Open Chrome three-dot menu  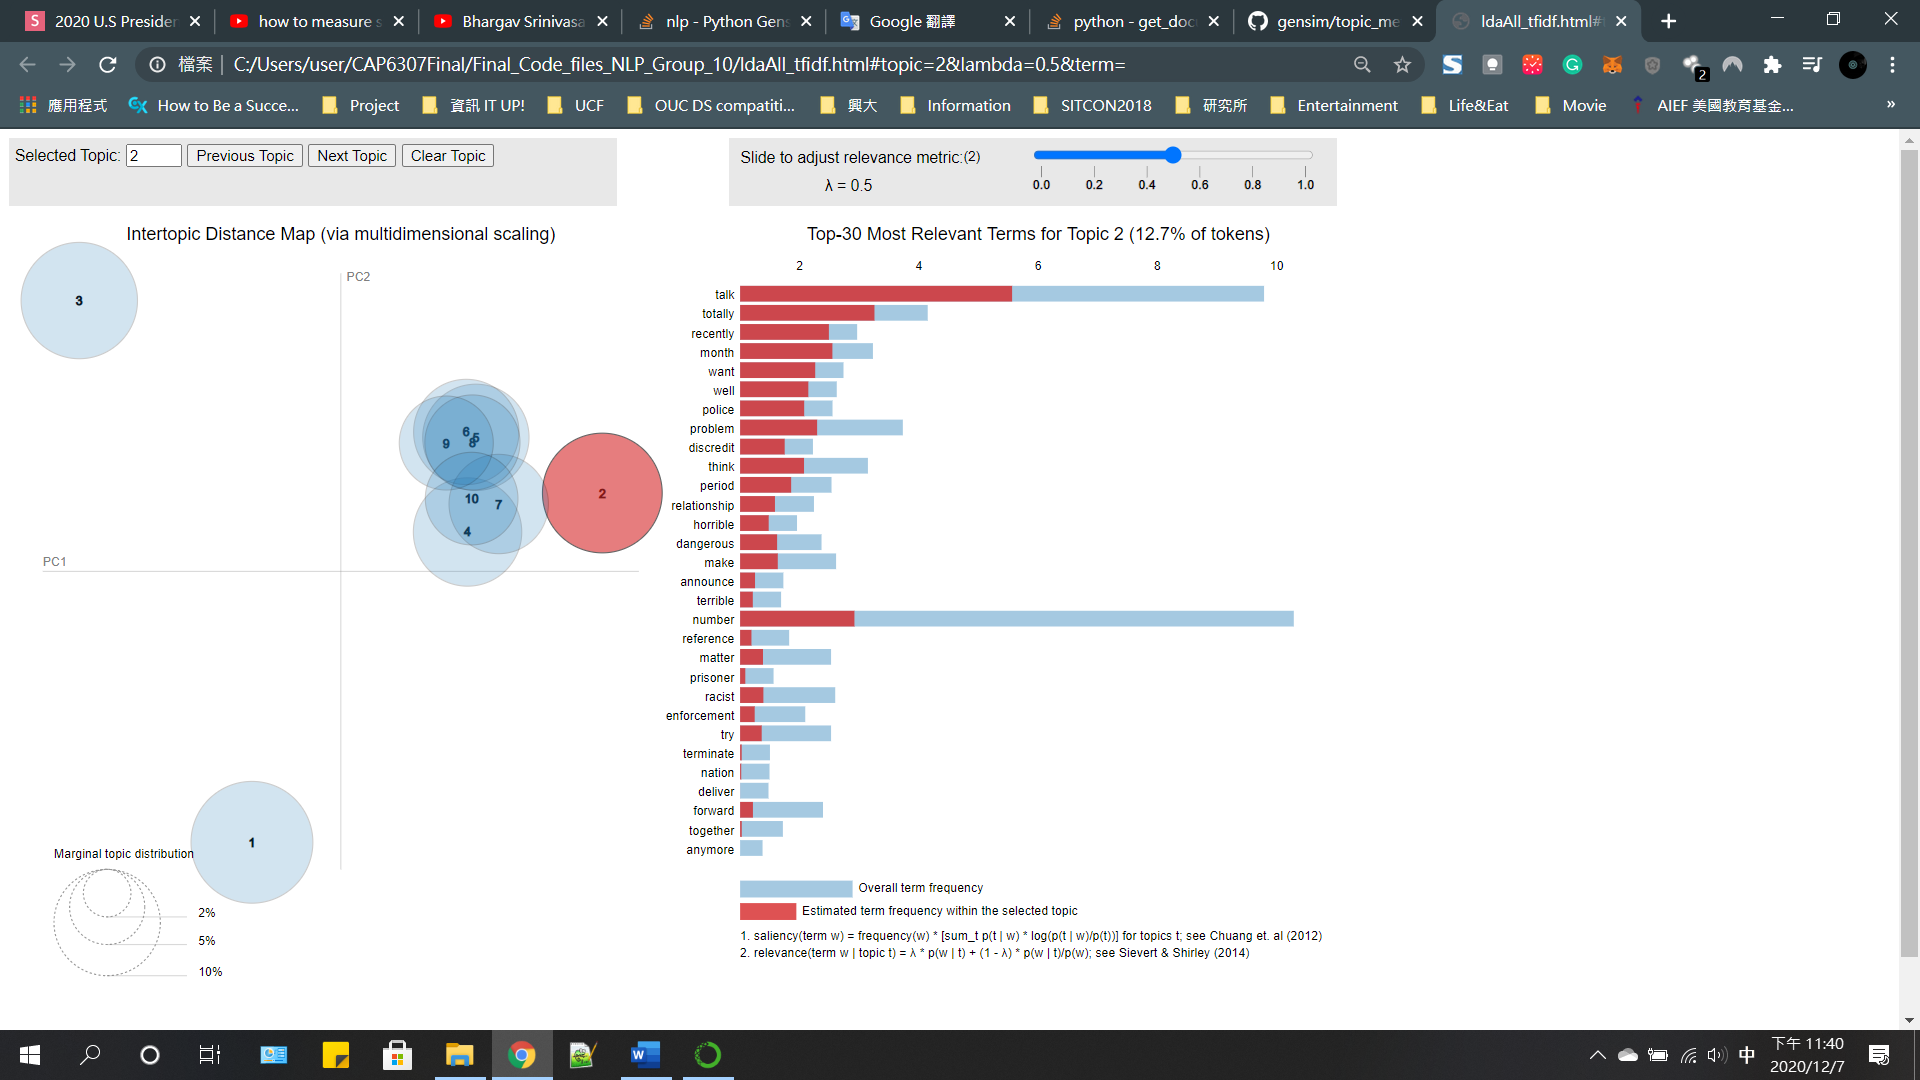[x=1892, y=65]
